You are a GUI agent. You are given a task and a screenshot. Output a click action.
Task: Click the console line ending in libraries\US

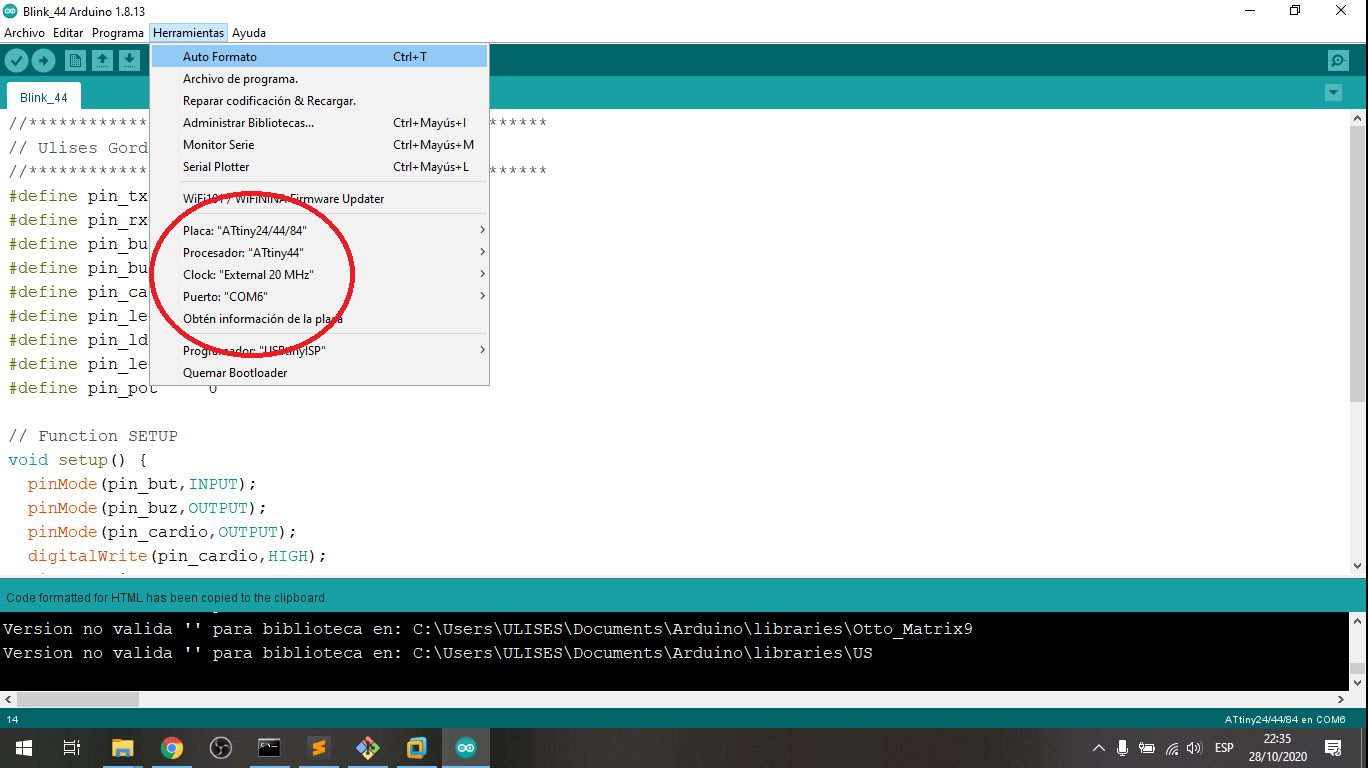coord(438,653)
